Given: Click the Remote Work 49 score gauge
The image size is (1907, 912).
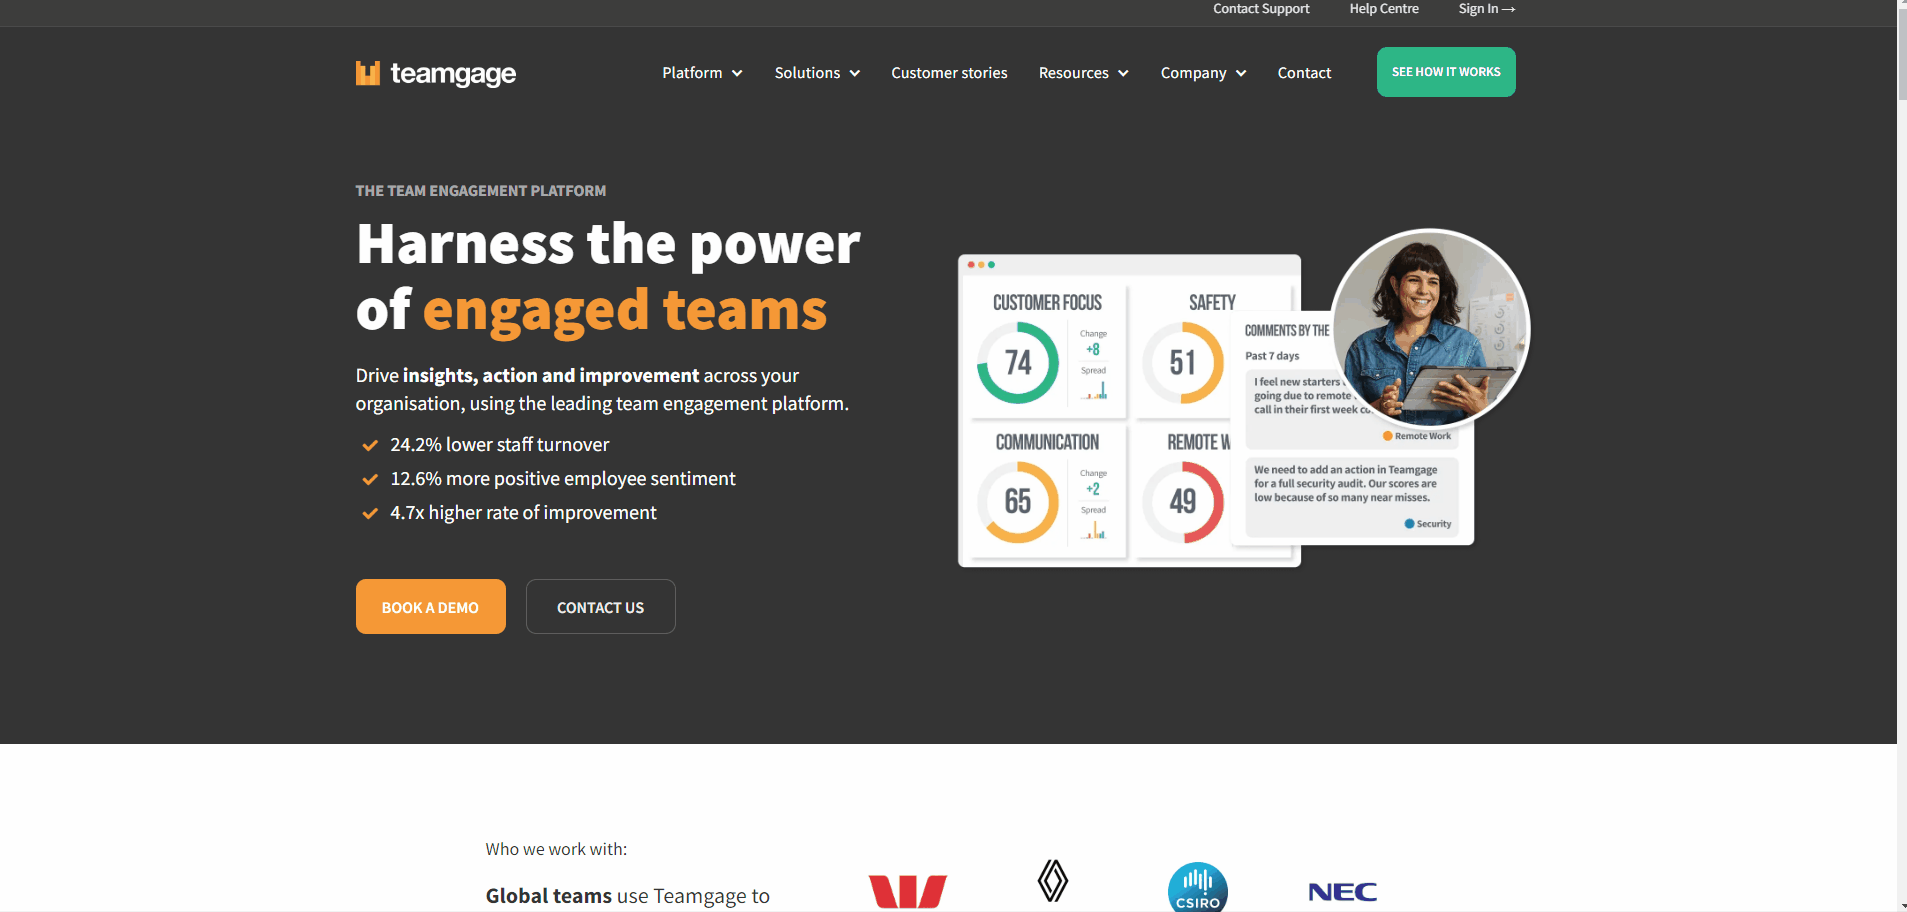Looking at the screenshot, I should [1183, 501].
